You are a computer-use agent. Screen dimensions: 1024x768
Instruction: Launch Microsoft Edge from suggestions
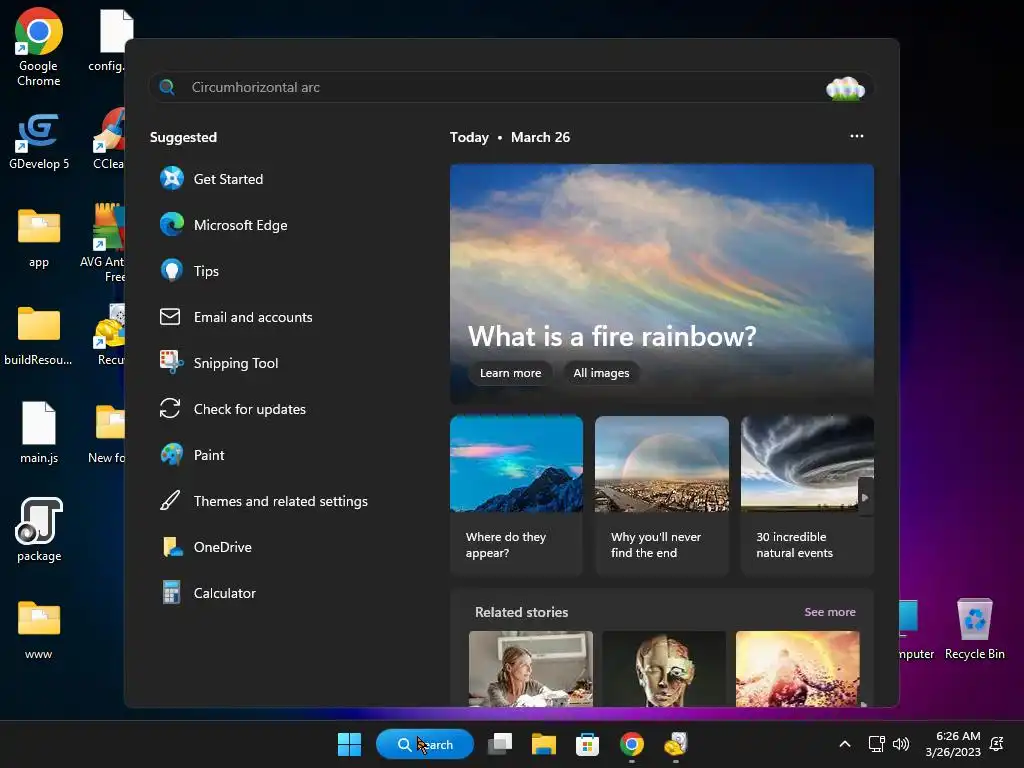pos(223,225)
